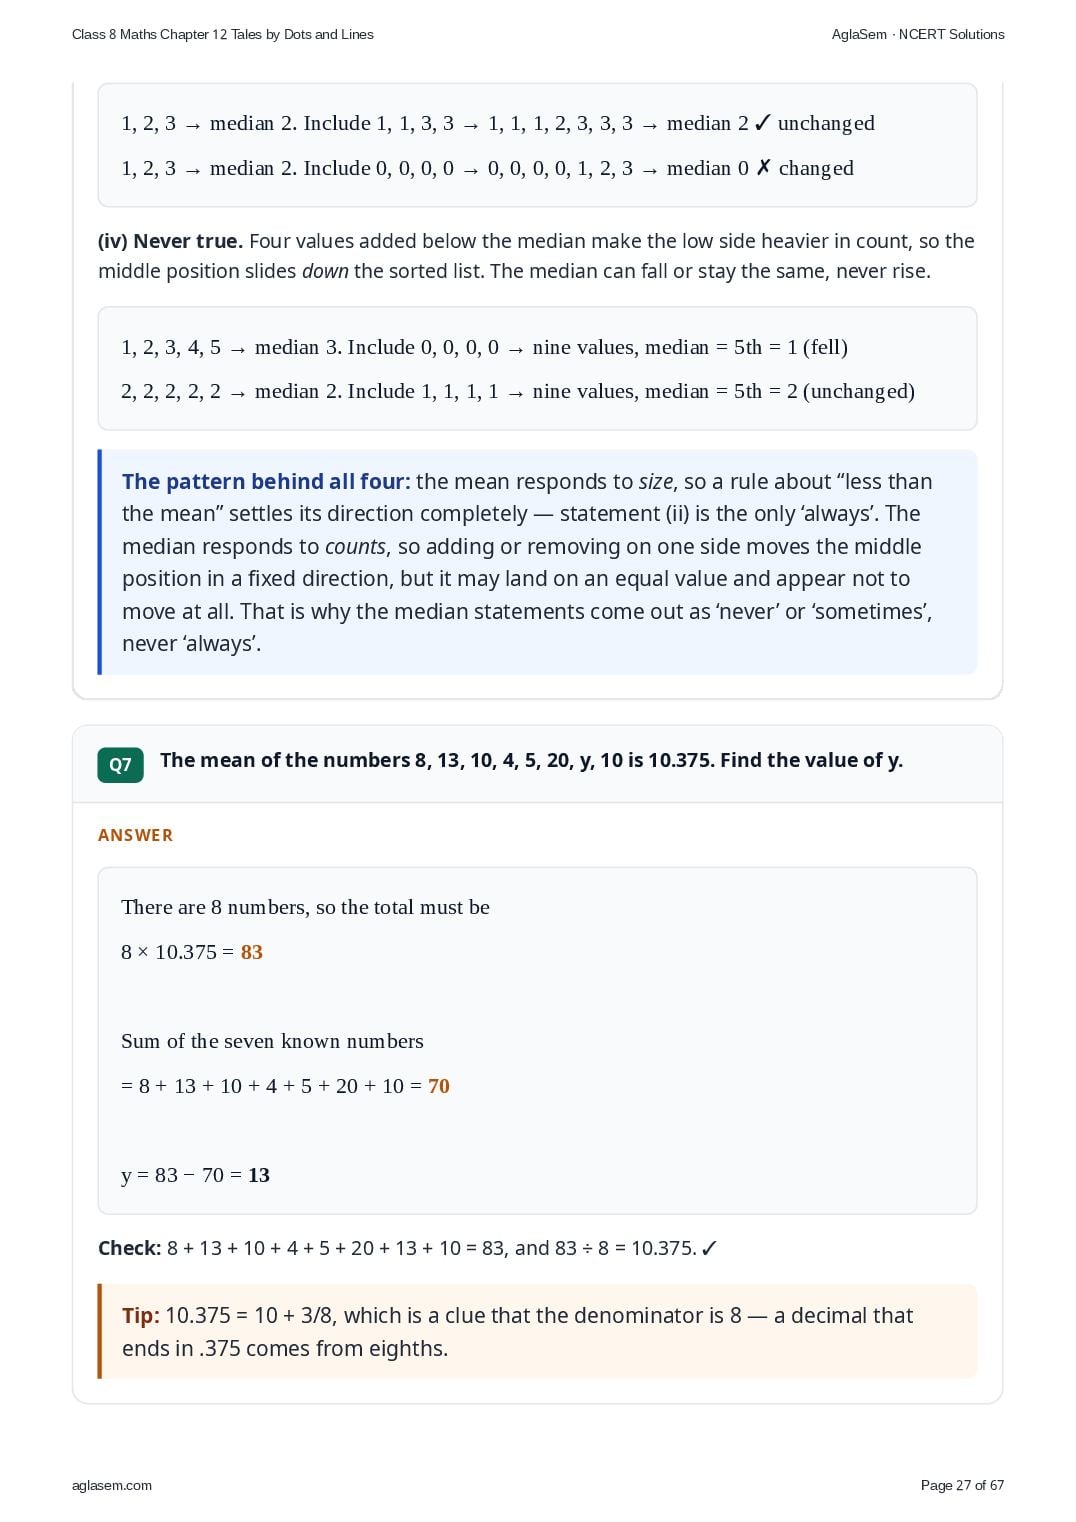Click the 'Page 27 of 67' page indicator
This screenshot has height=1522, width=1076.
click(x=962, y=1485)
